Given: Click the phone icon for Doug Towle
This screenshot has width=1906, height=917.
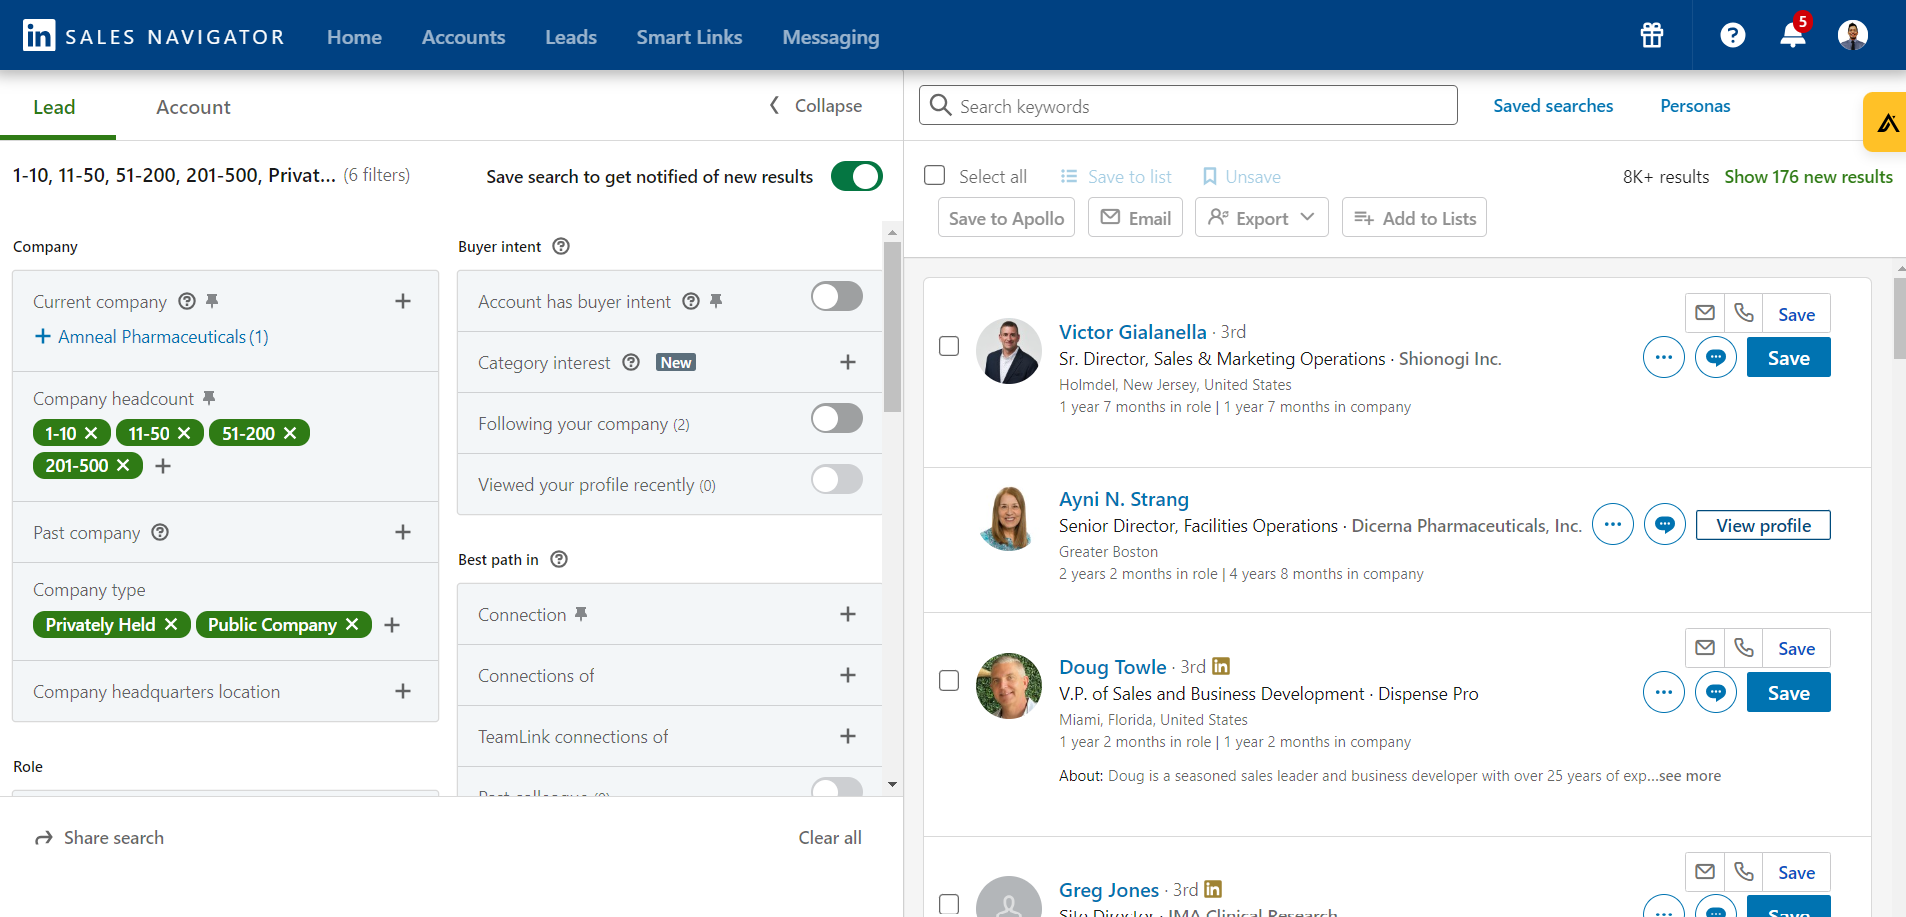Looking at the screenshot, I should pyautogui.click(x=1744, y=648).
